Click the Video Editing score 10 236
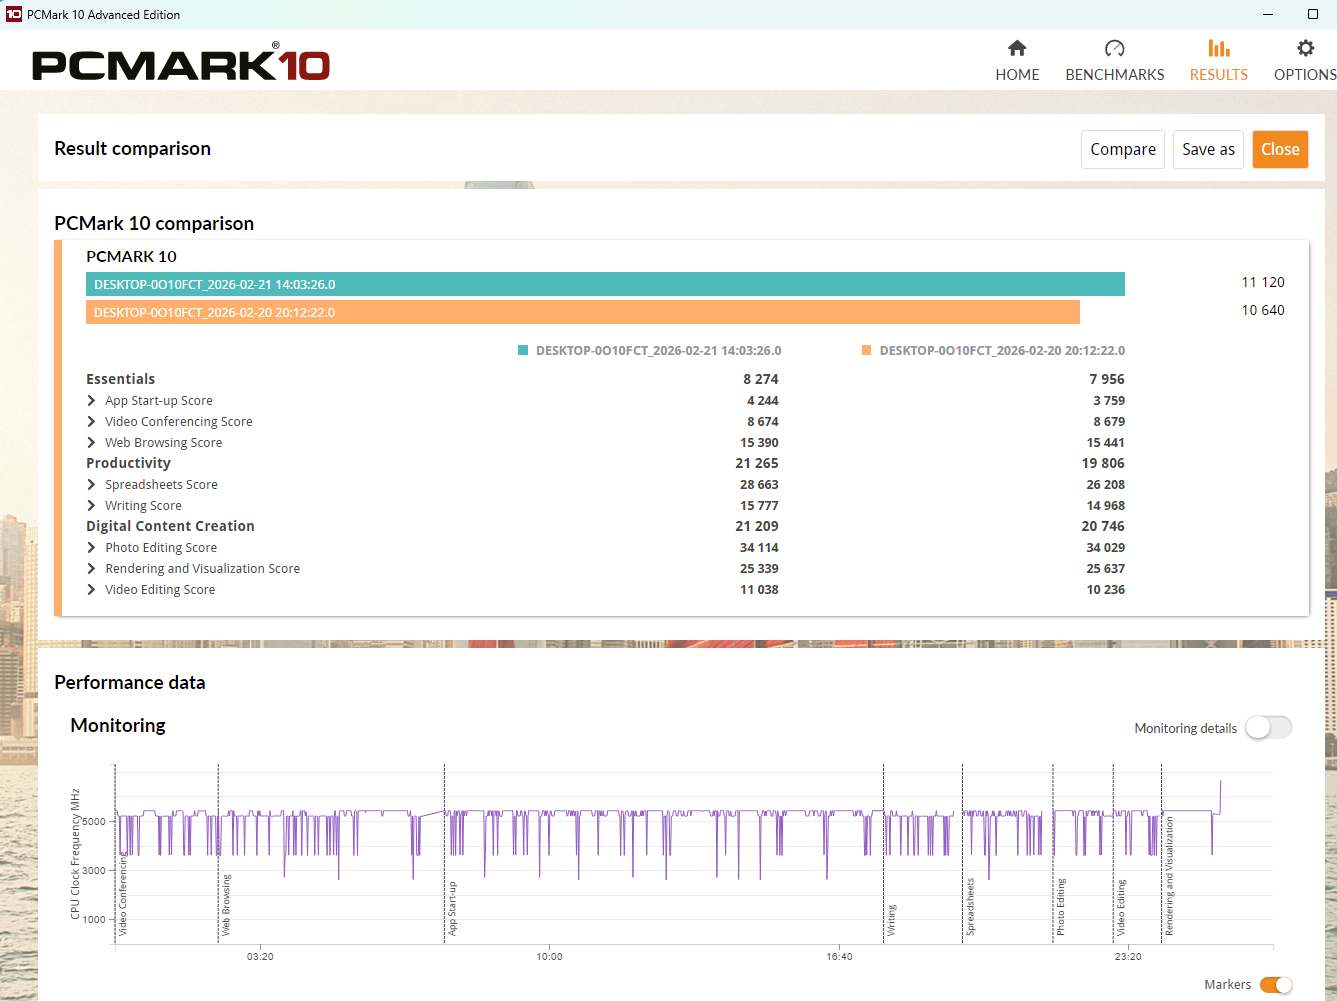This screenshot has width=1337, height=1001. click(x=1106, y=590)
